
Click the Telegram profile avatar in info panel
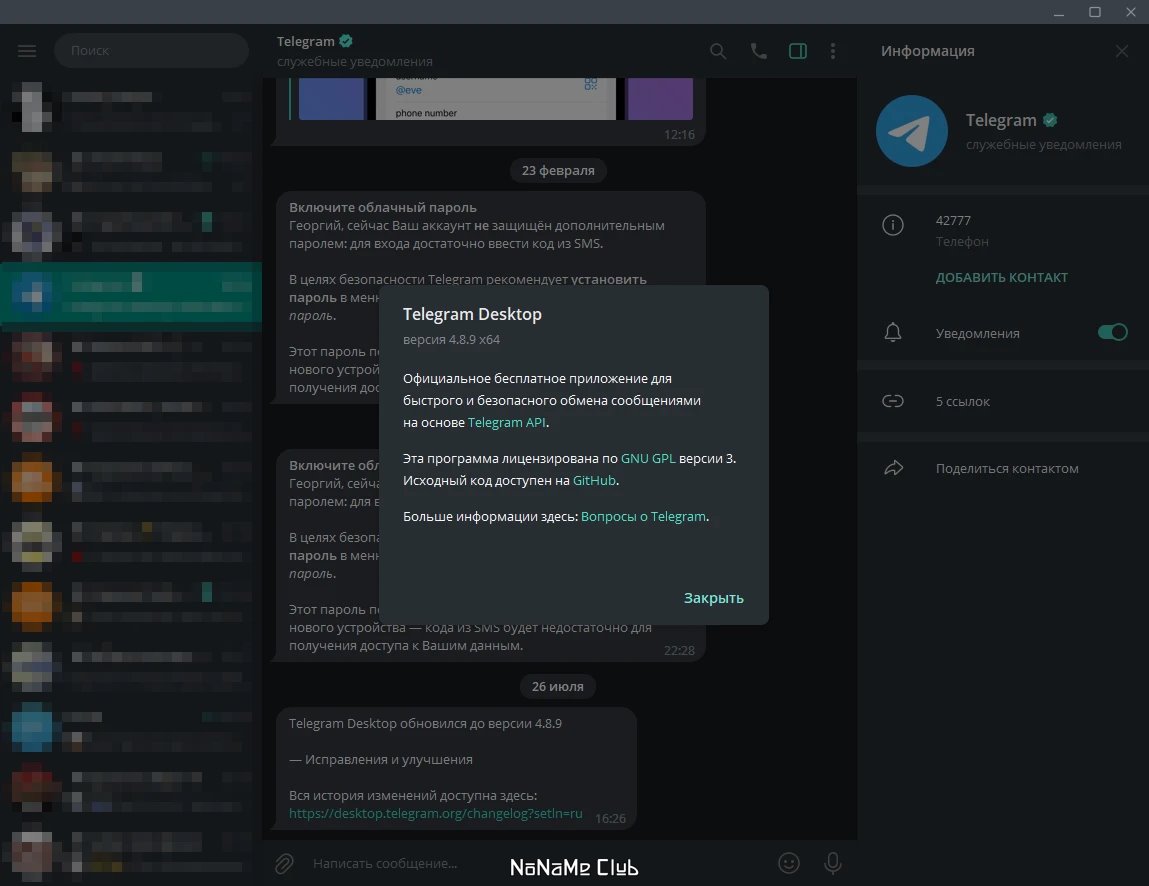(x=912, y=131)
